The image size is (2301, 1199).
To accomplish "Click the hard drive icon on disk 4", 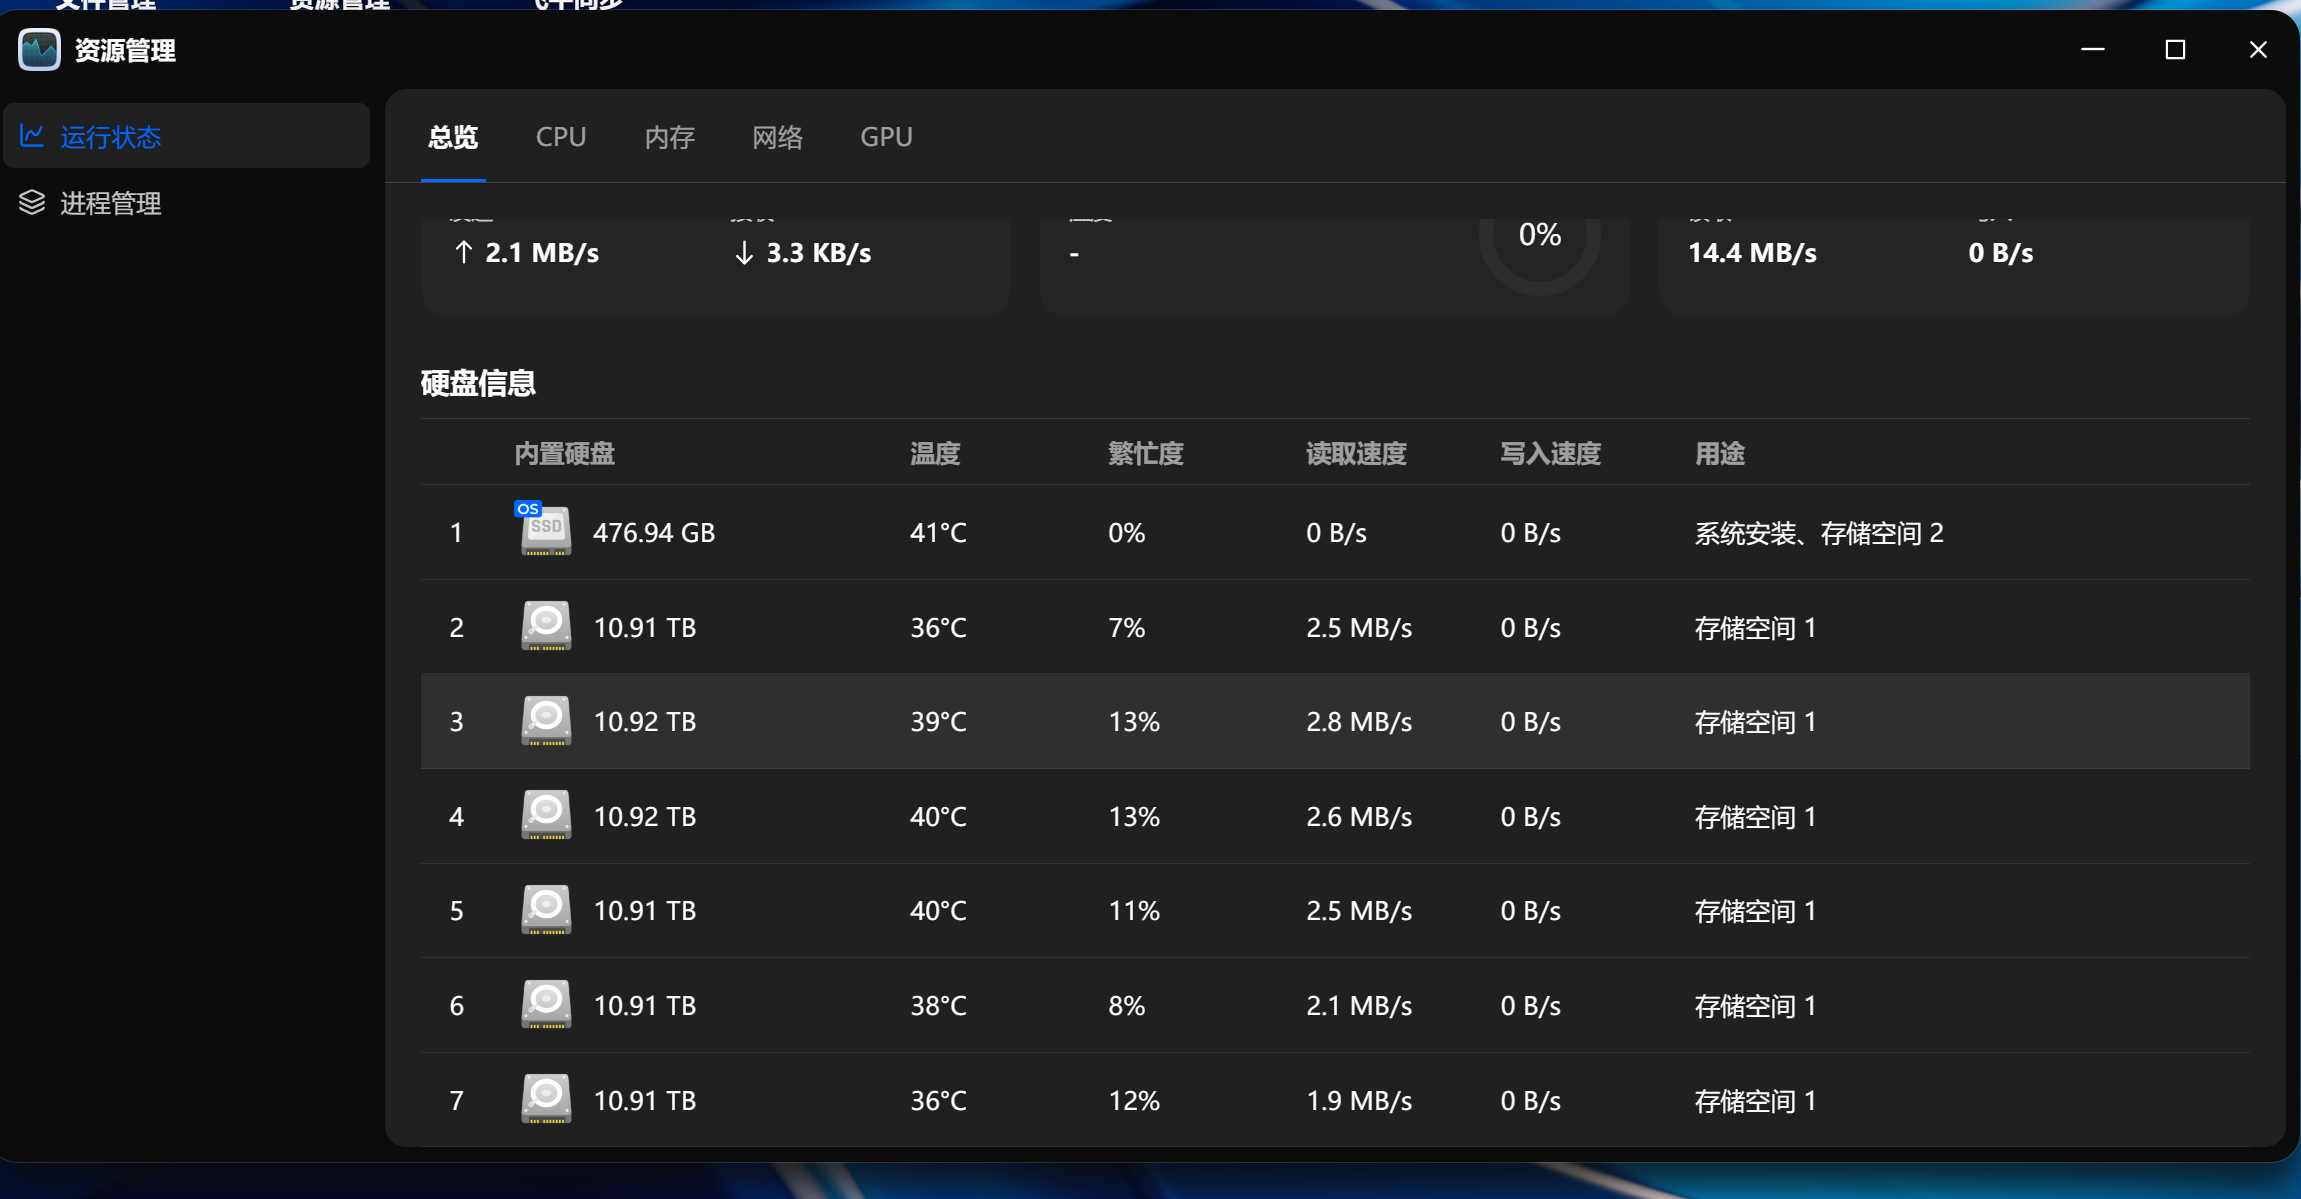I will coord(545,815).
